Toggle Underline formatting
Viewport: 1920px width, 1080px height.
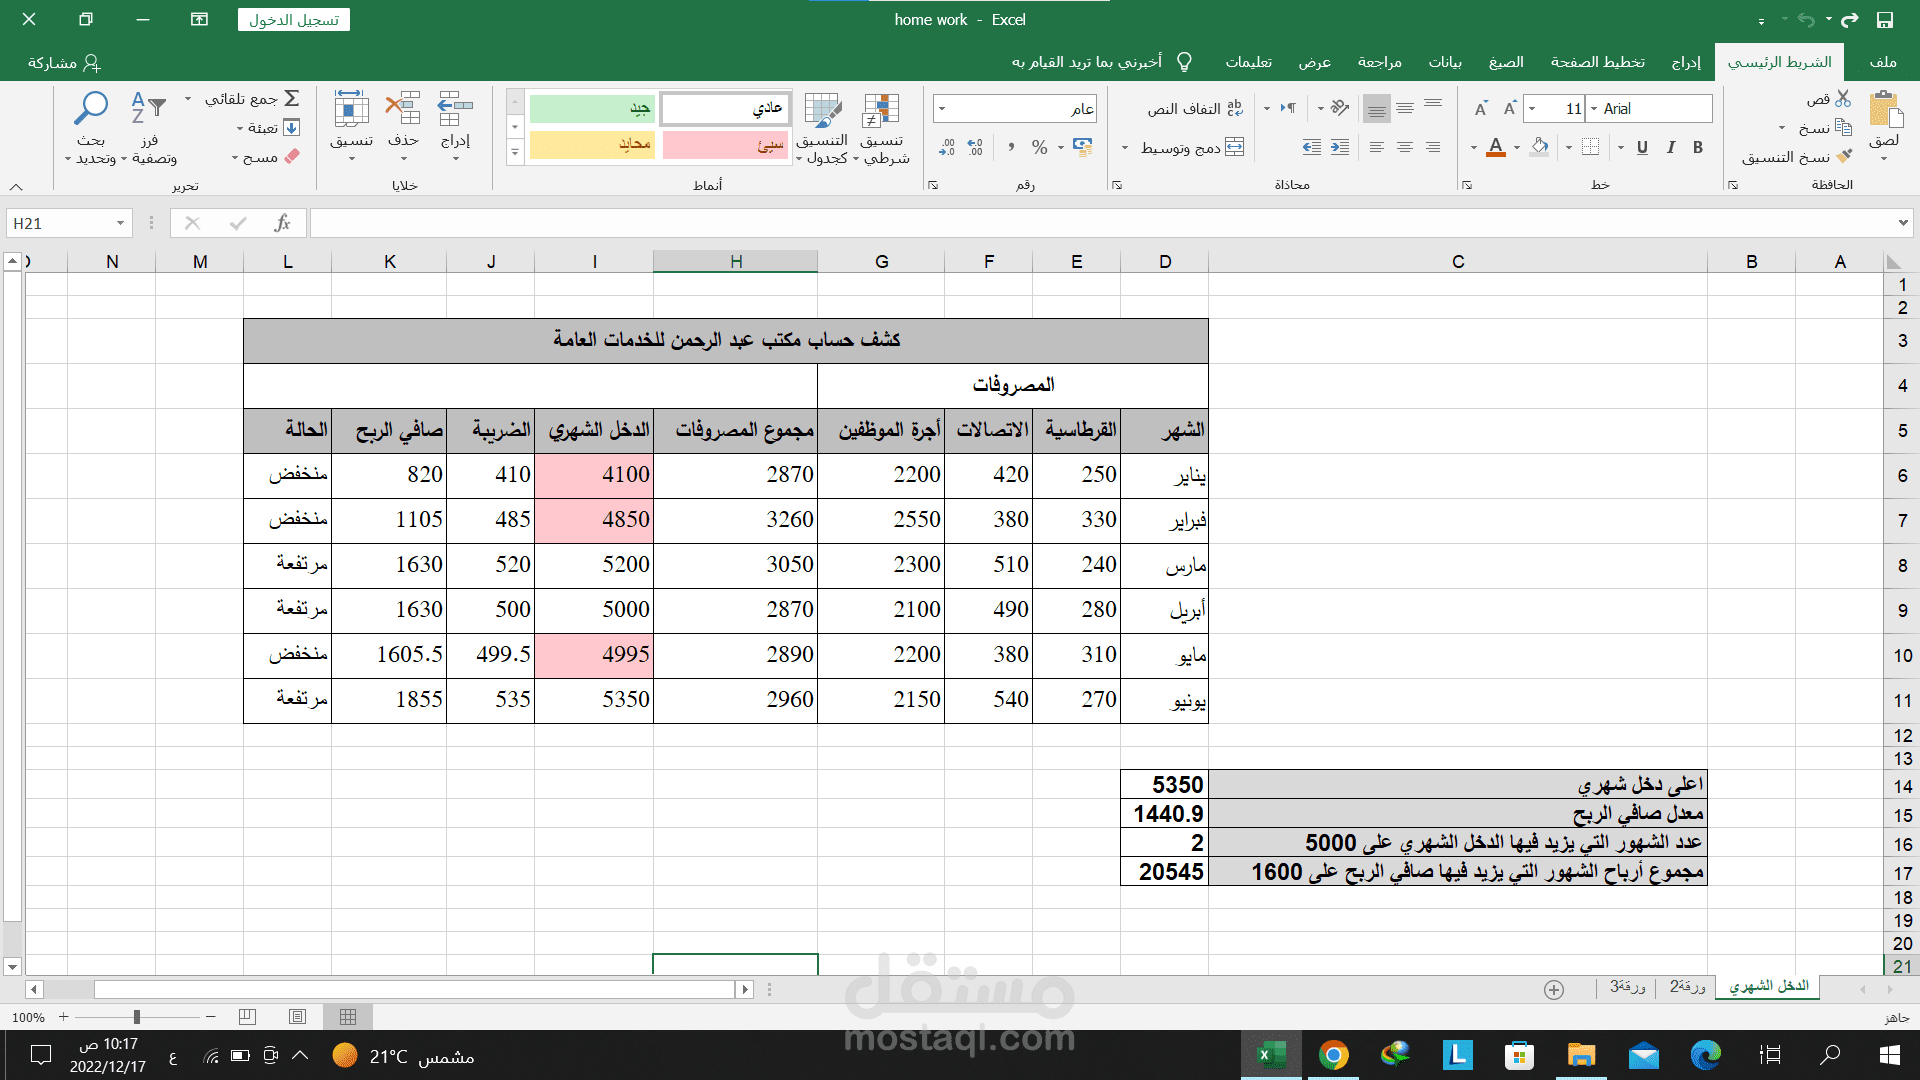tap(1642, 147)
